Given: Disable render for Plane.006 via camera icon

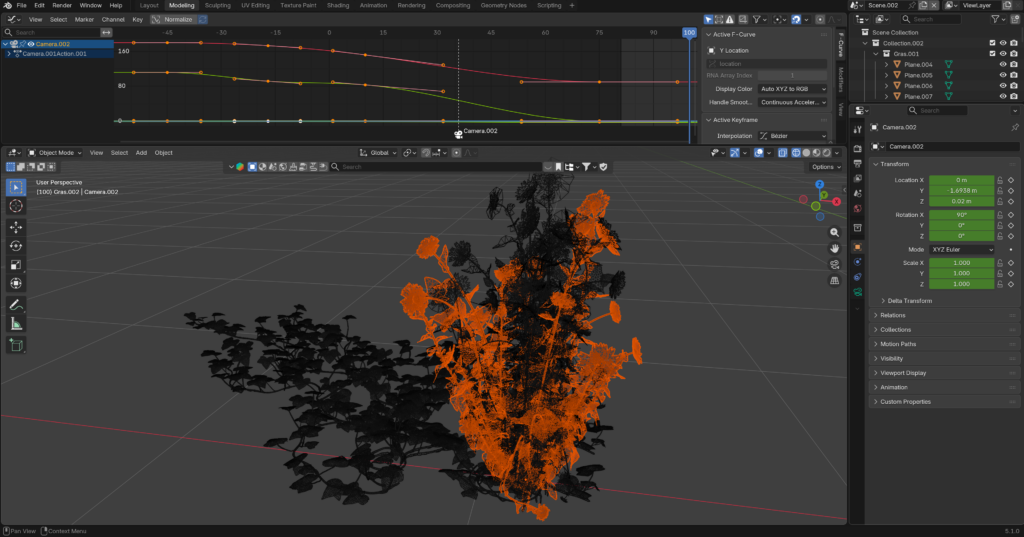Looking at the screenshot, I should pyautogui.click(x=1014, y=86).
